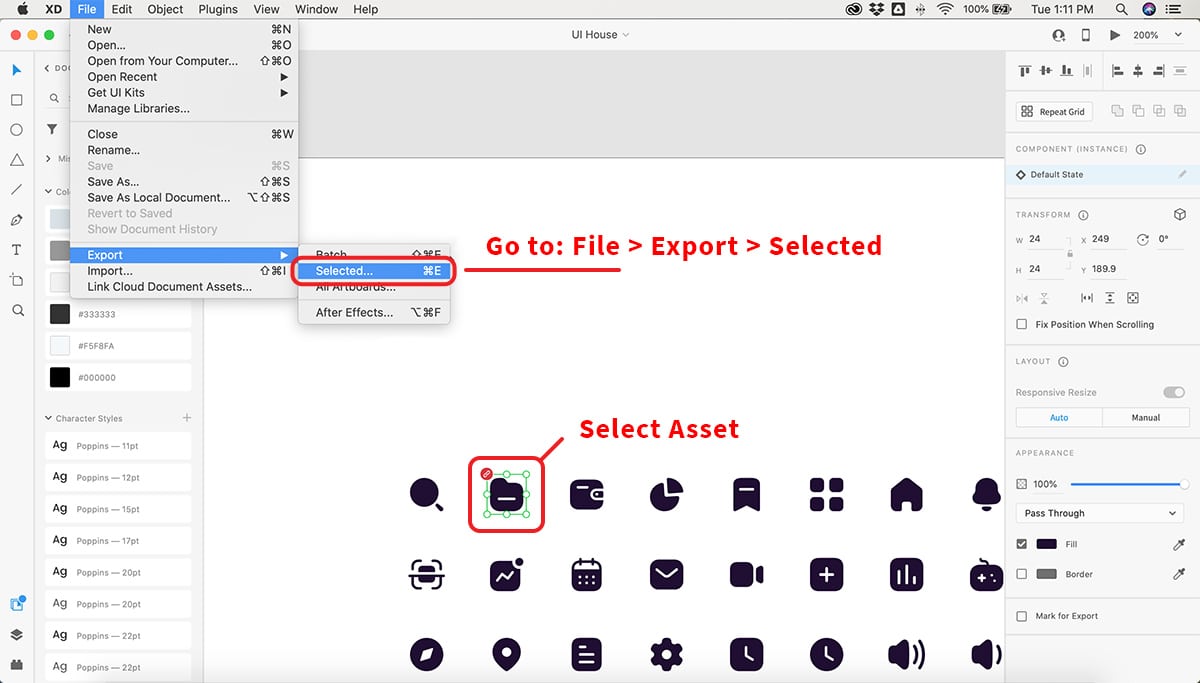Collapse the Character Styles section
Image resolution: width=1200 pixels, height=683 pixels.
point(48,418)
